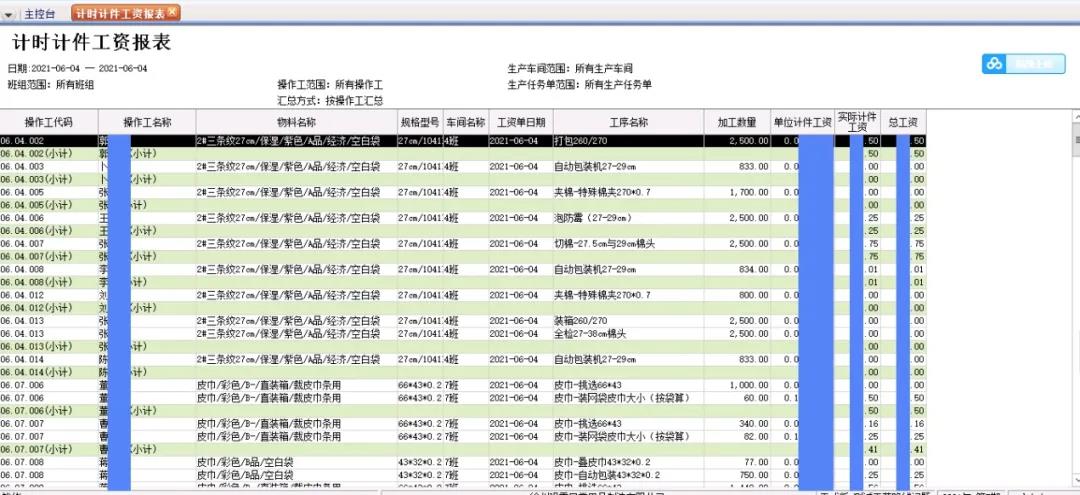This screenshot has width=1080, height=495.
Task: Click the 规格型号 column header
Action: point(420,123)
